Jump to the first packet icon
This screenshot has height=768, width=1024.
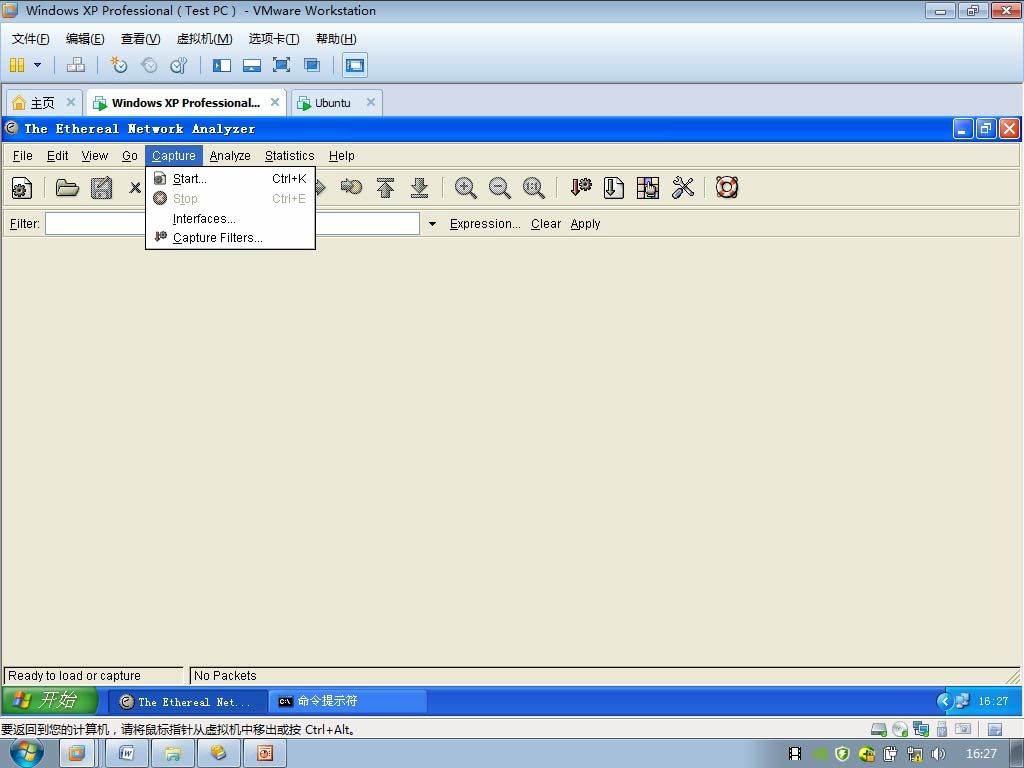(x=385, y=187)
